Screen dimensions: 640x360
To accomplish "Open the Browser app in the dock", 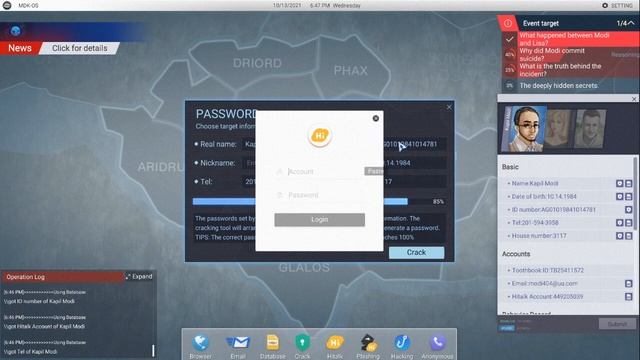I will pos(200,346).
